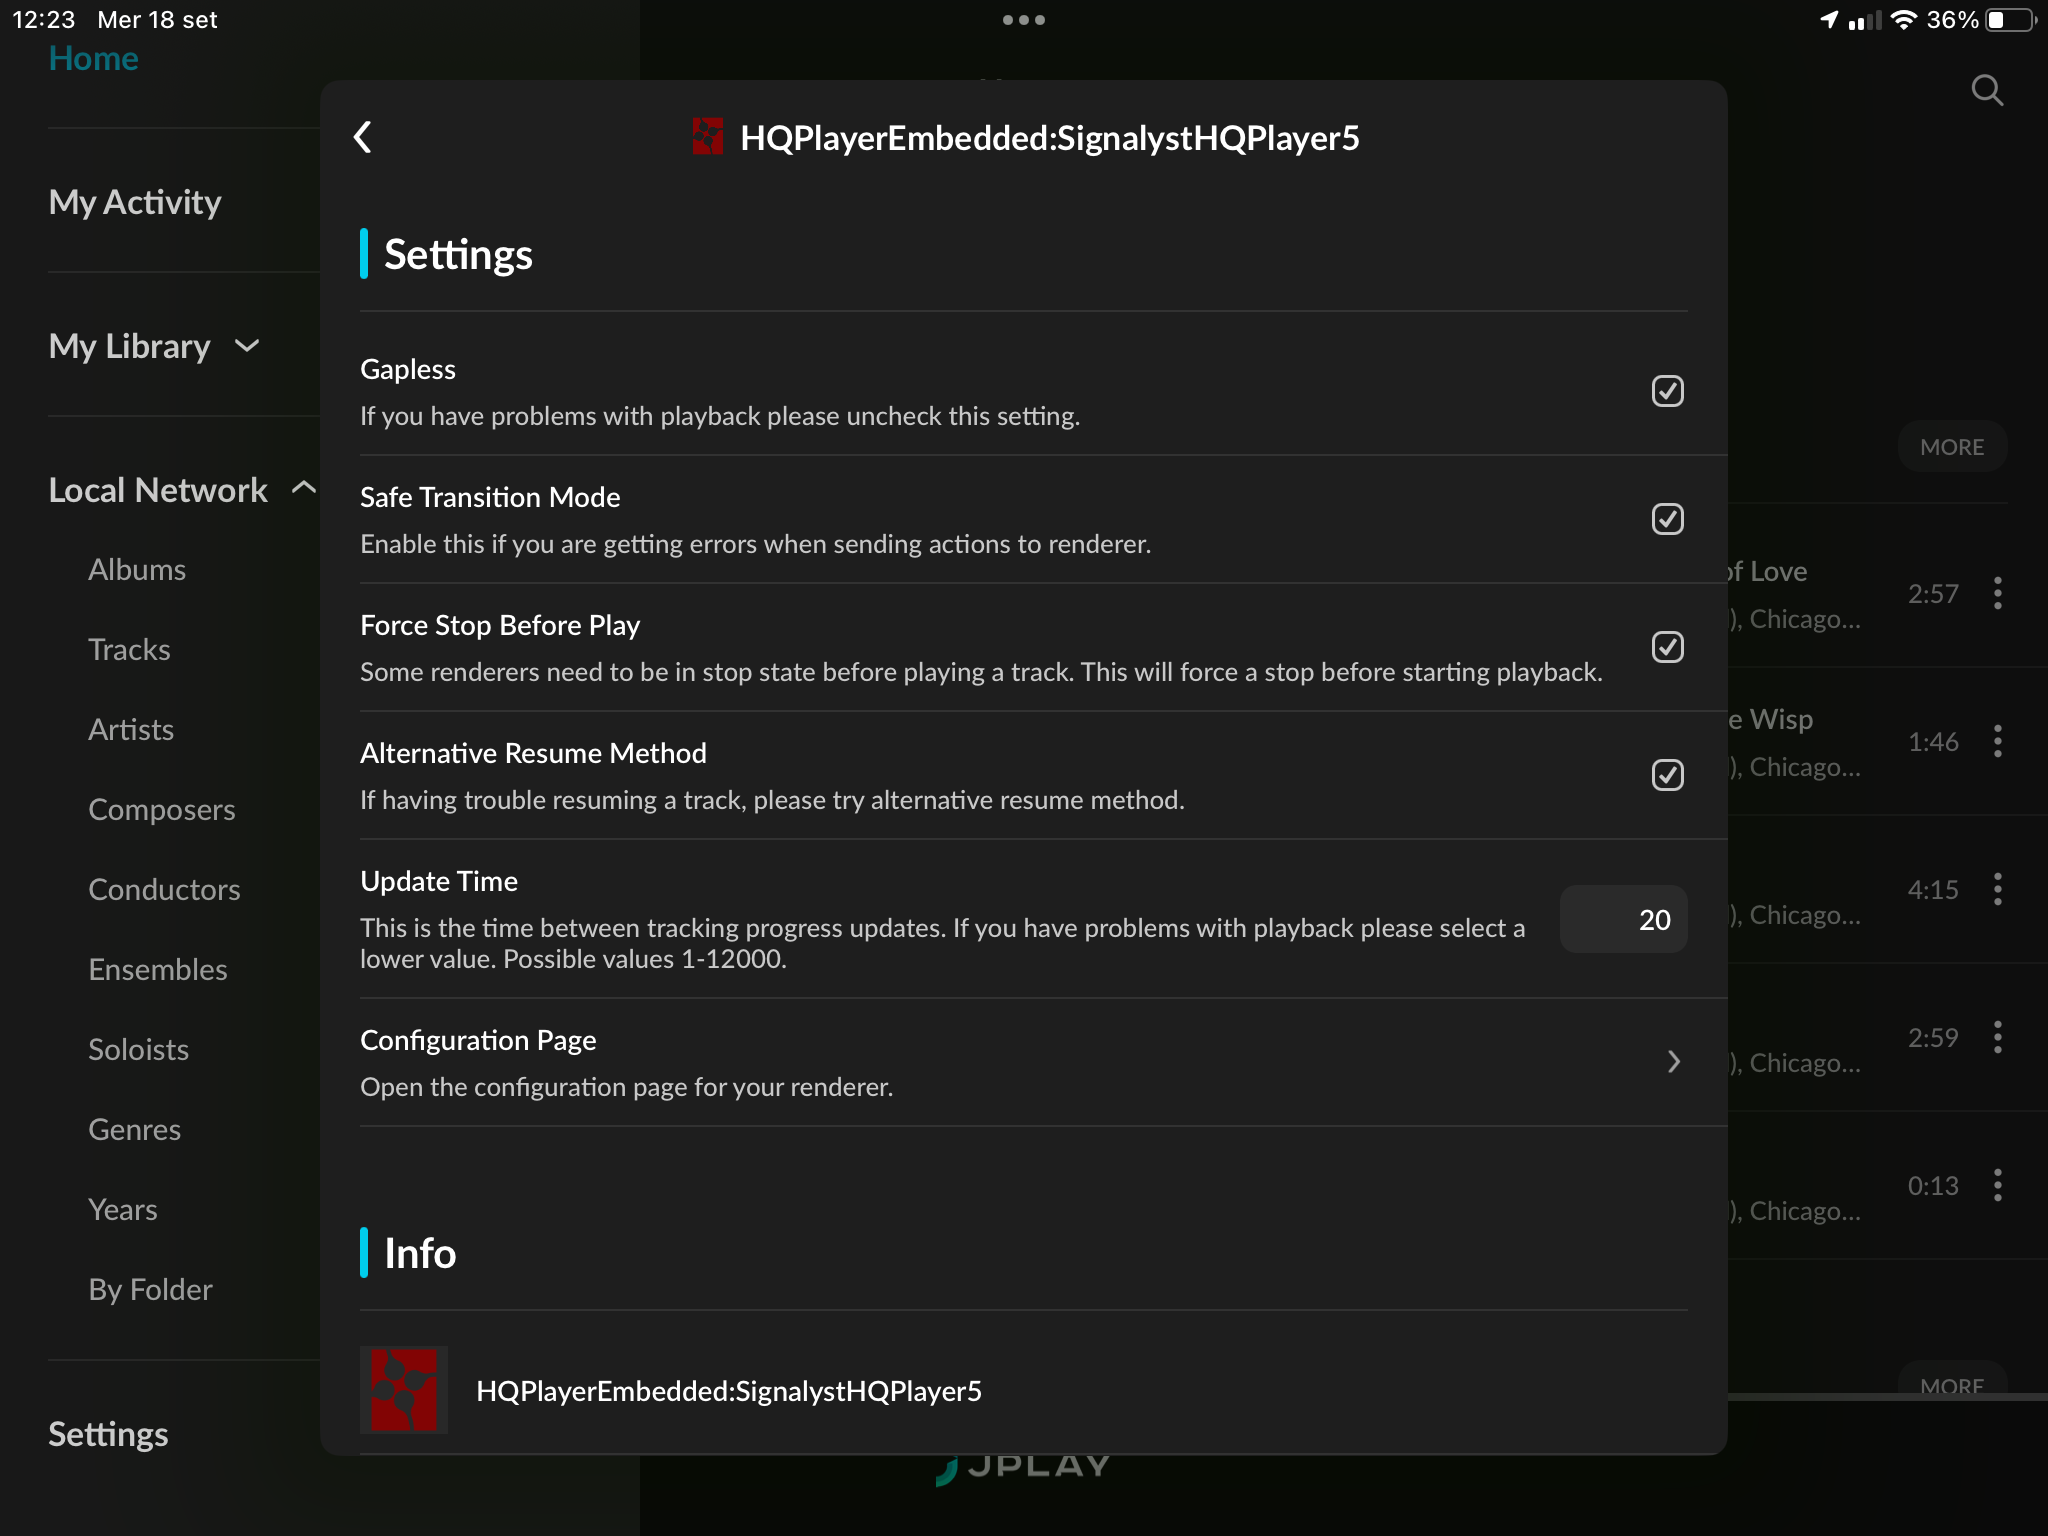2048x1536 pixels.
Task: Select Years in the sidebar
Action: [122, 1209]
